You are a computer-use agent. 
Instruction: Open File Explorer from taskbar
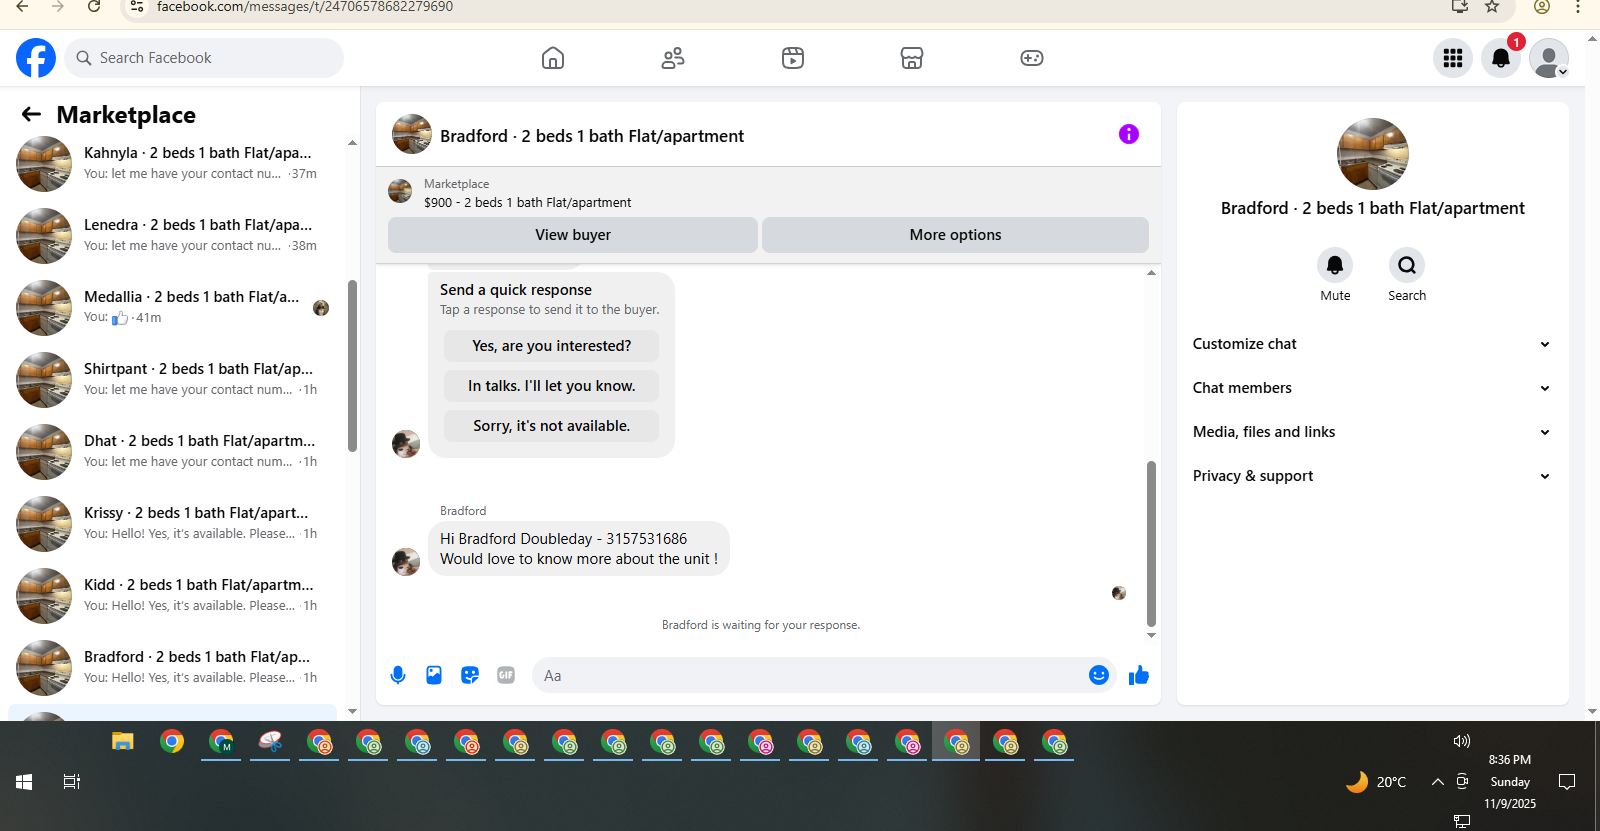(123, 742)
